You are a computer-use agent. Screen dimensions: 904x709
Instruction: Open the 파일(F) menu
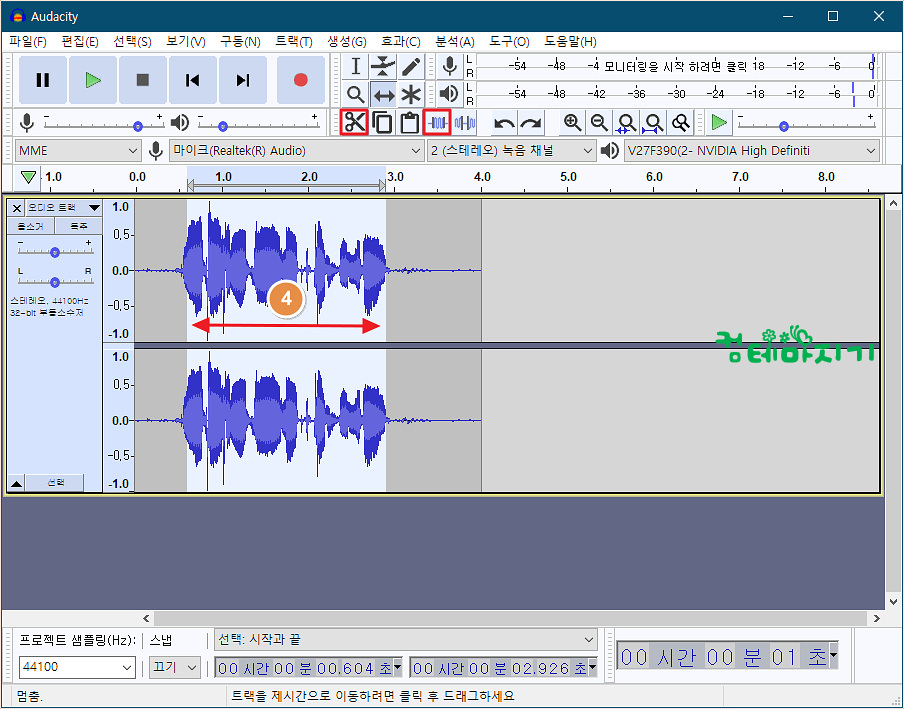[28, 42]
